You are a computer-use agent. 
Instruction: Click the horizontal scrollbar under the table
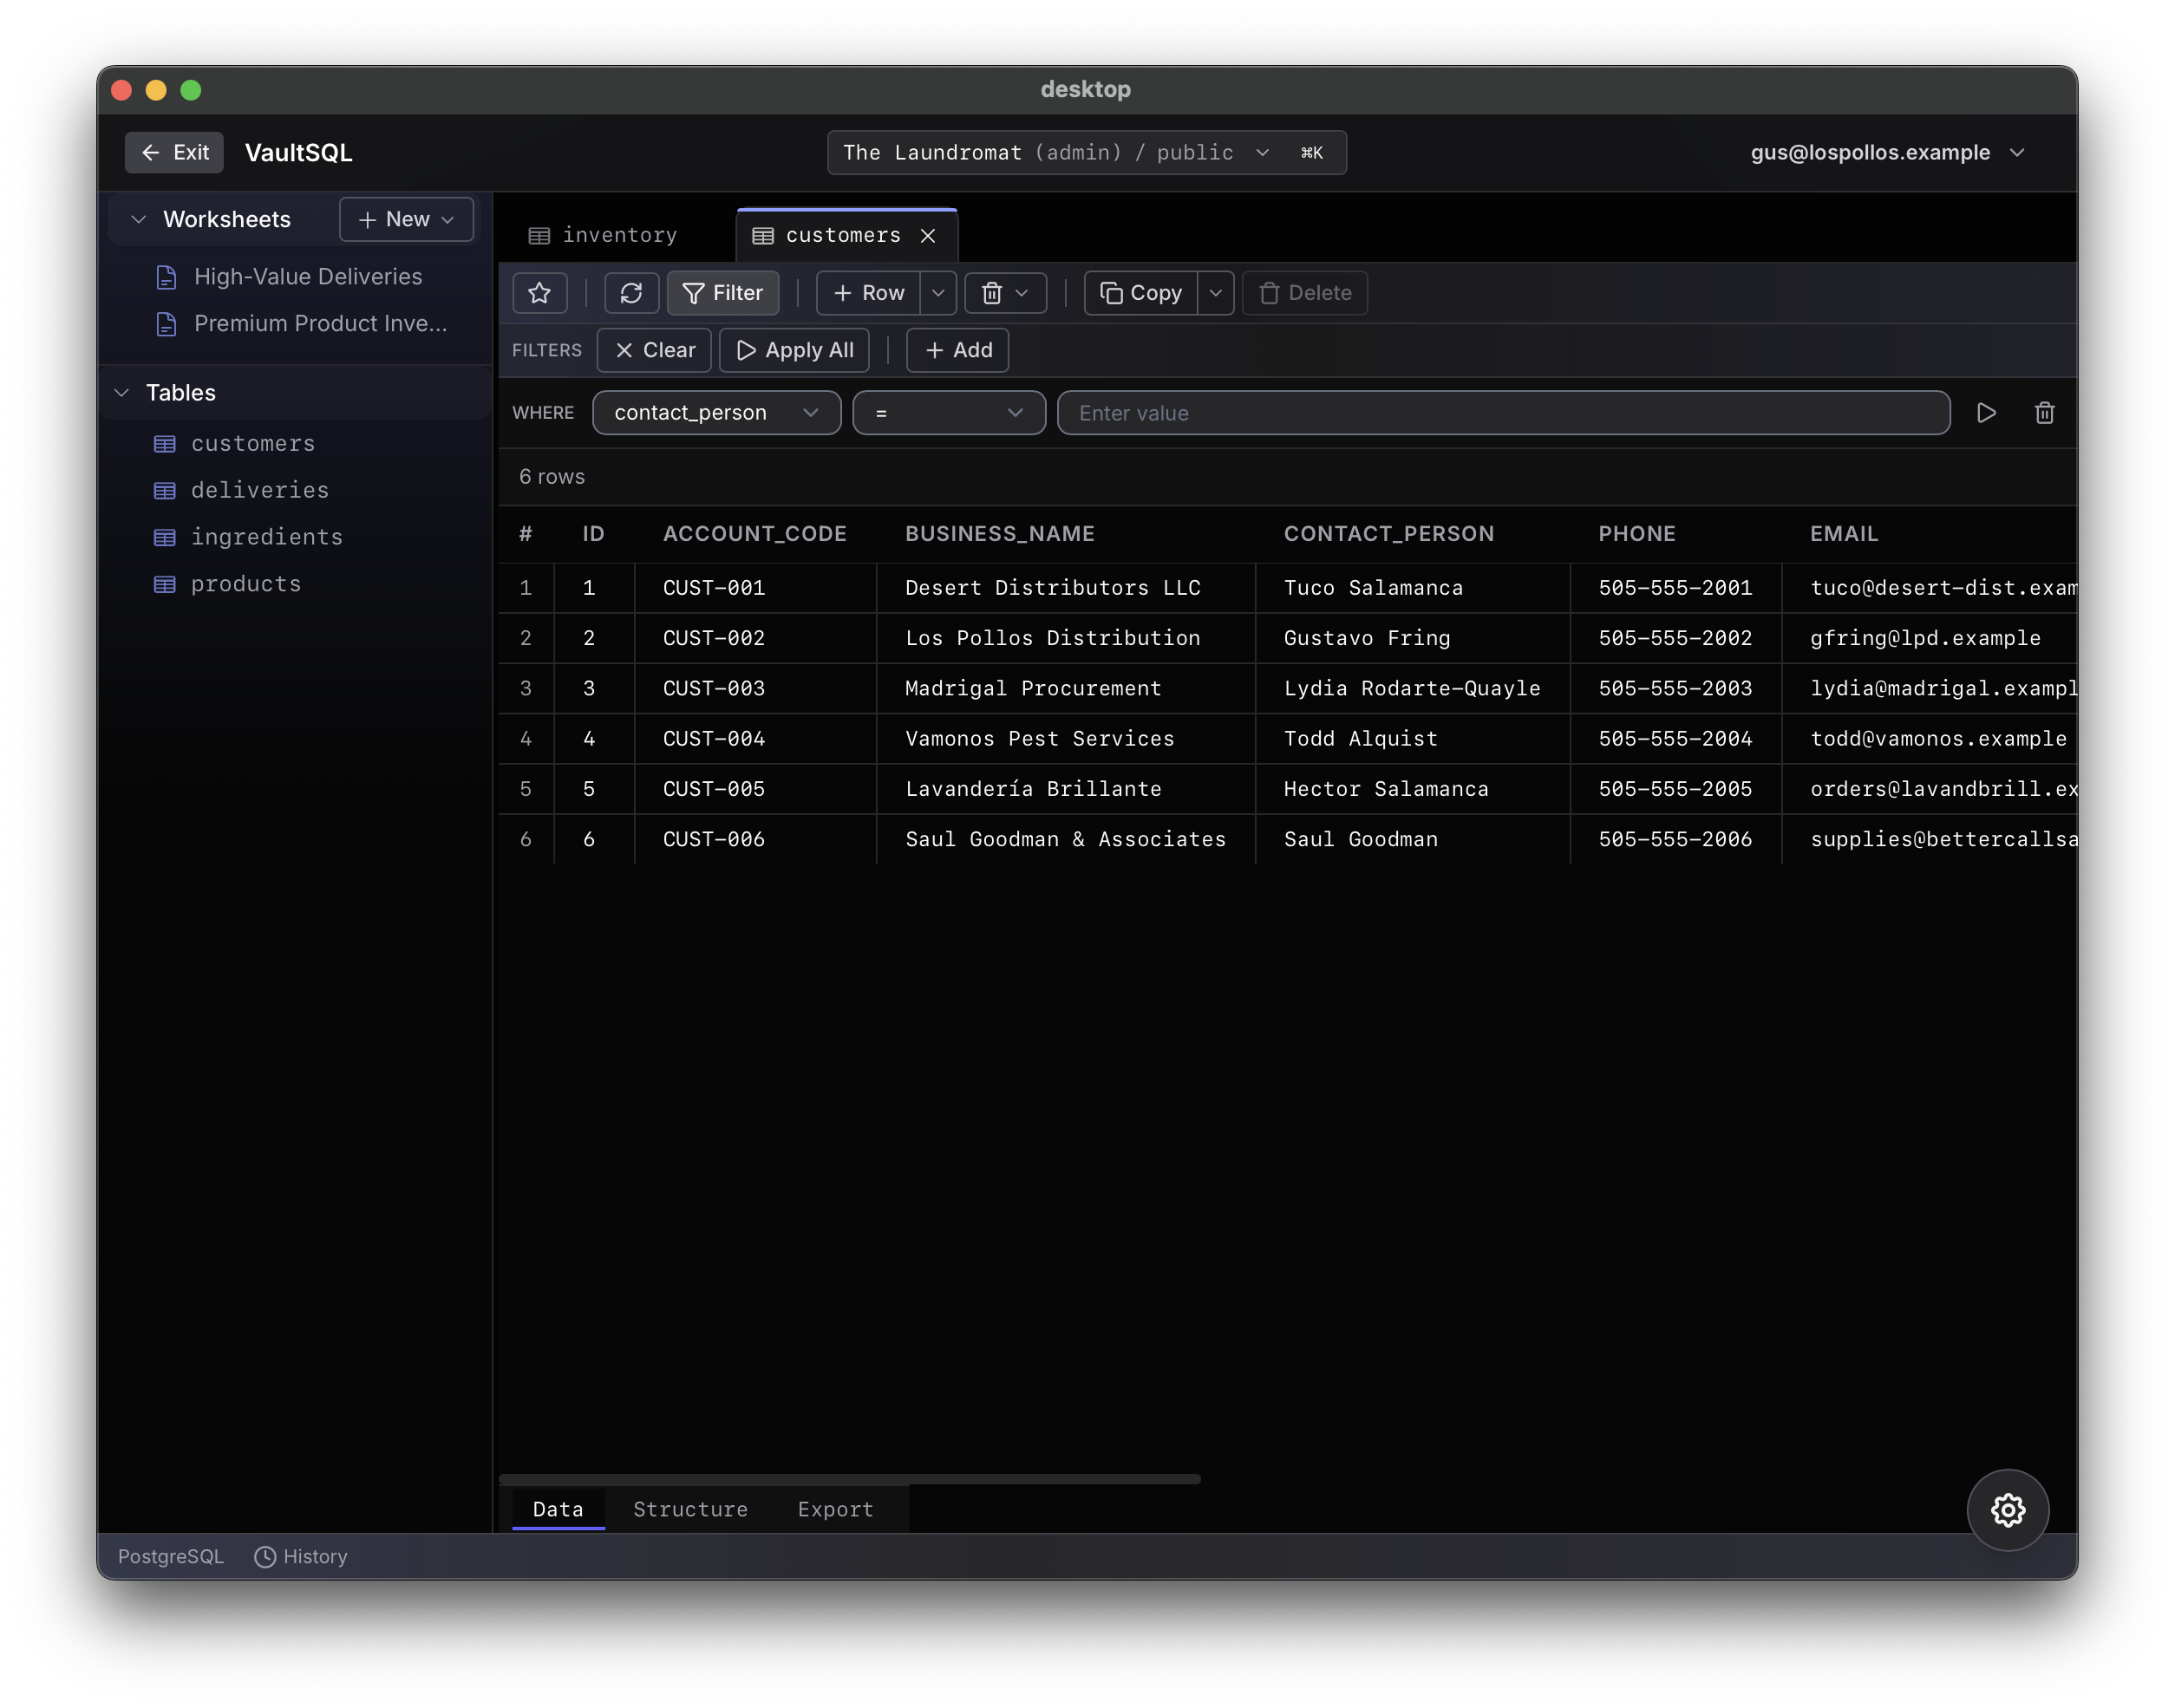849,1478
